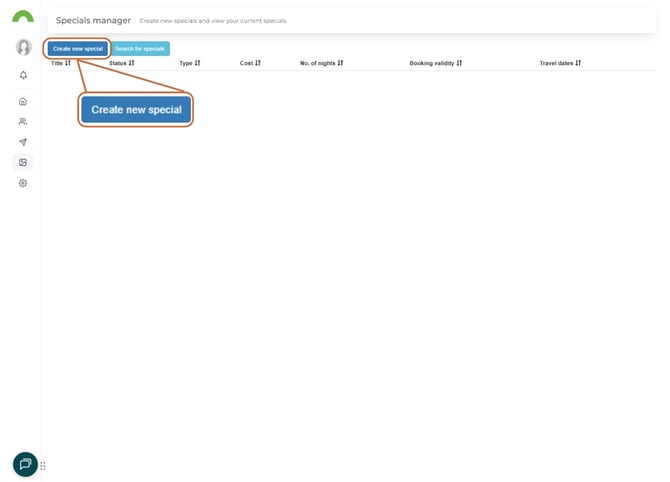This screenshot has height=482, width=670.
Task: Select the image gallery sidebar icon
Action: point(23,162)
